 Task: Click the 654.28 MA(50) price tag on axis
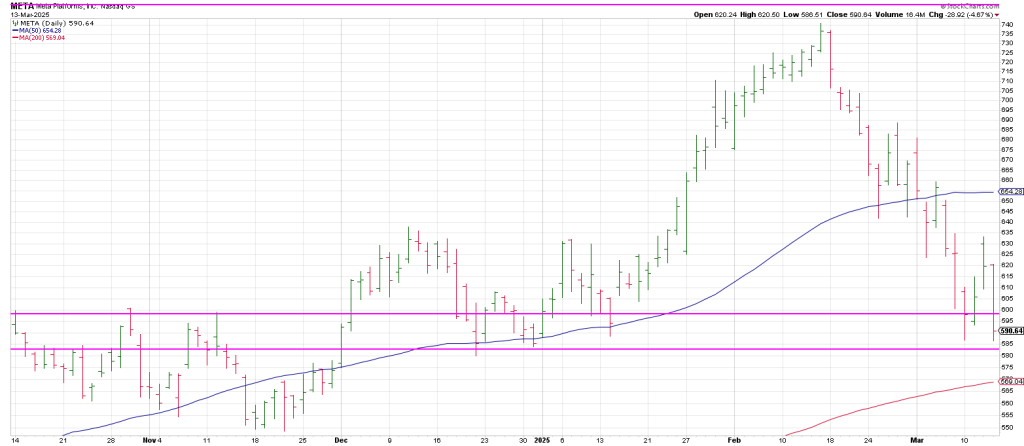pyautogui.click(x=1011, y=190)
